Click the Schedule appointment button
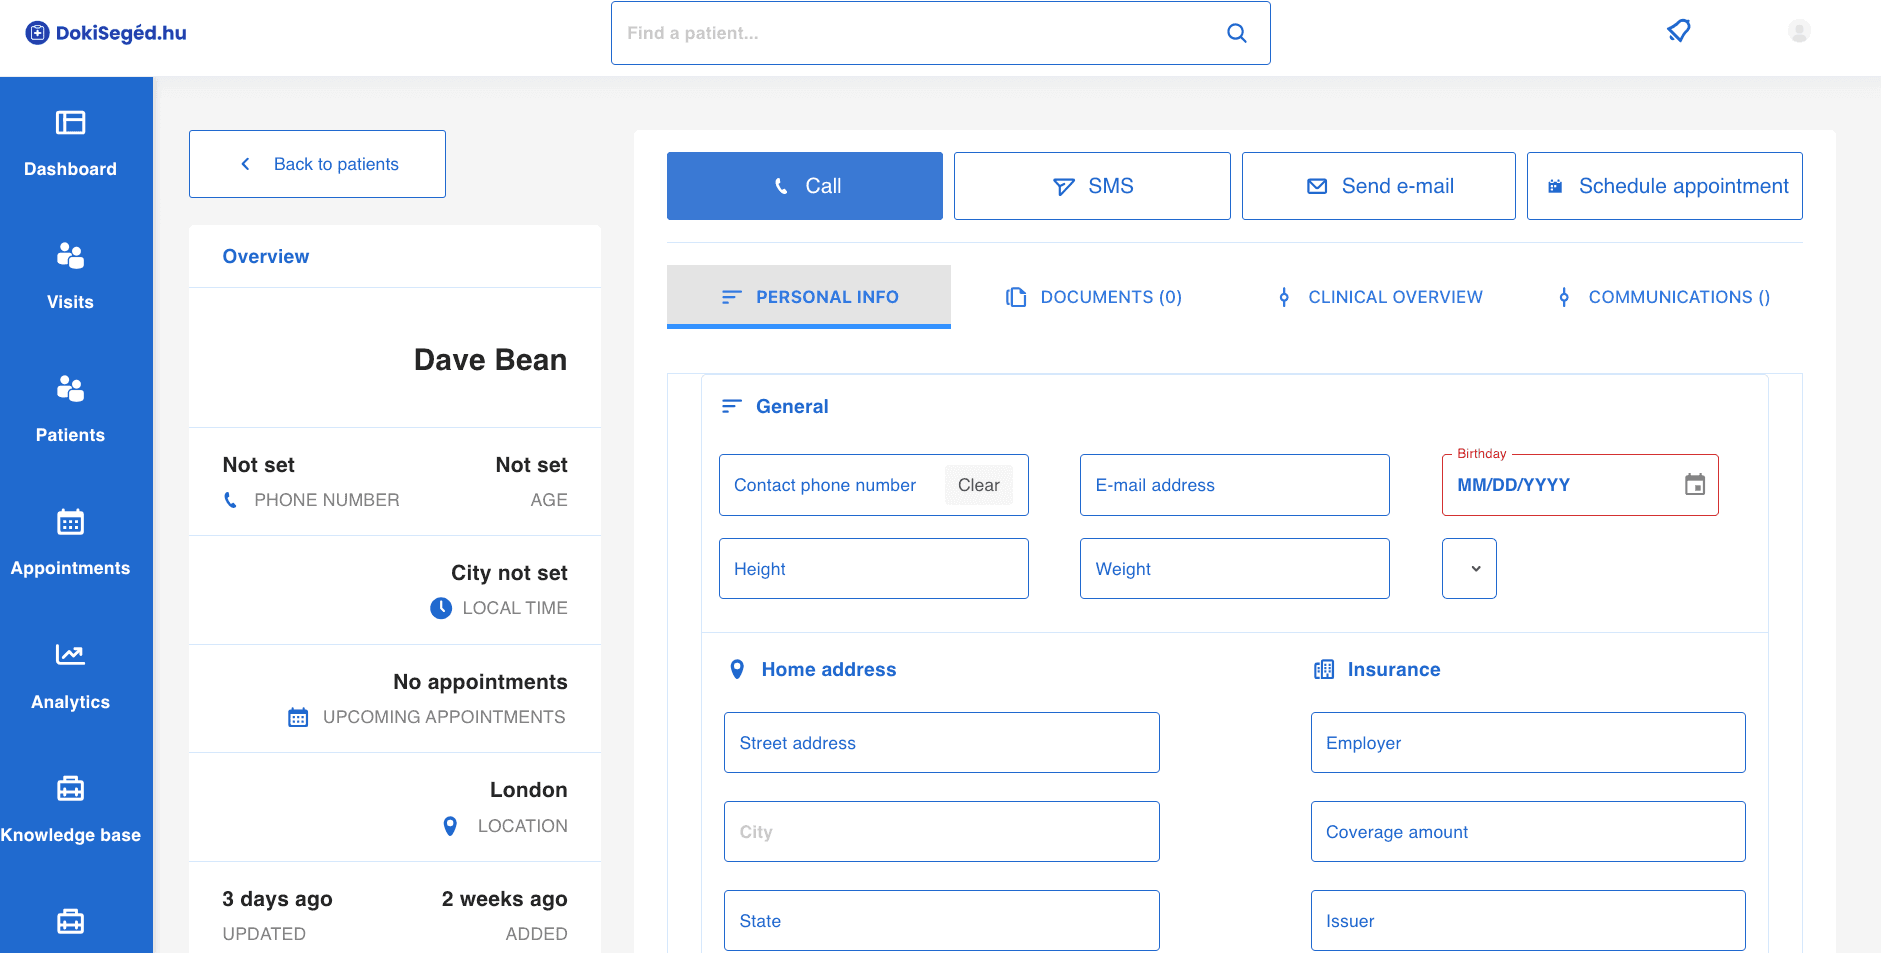1881x953 pixels. 1665,186
